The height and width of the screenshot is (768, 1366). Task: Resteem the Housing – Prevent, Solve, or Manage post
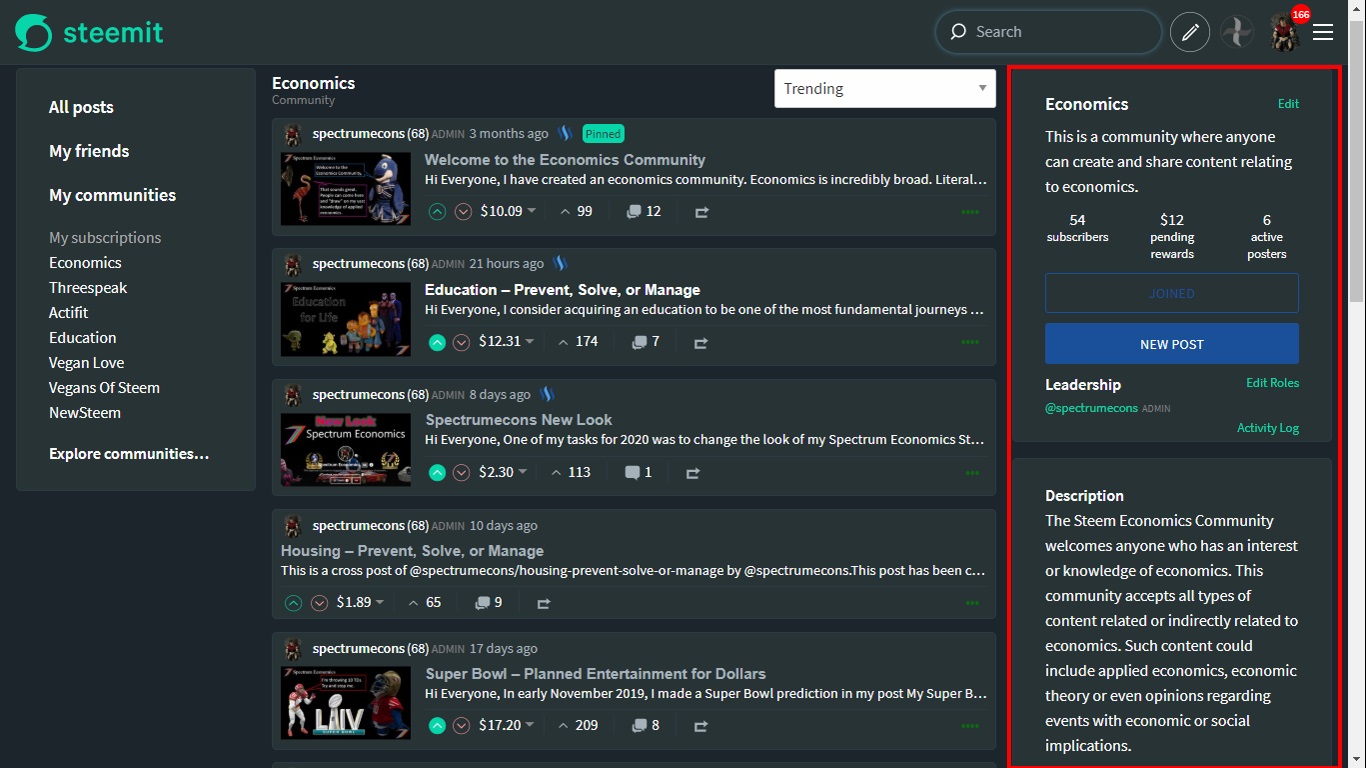[543, 603]
